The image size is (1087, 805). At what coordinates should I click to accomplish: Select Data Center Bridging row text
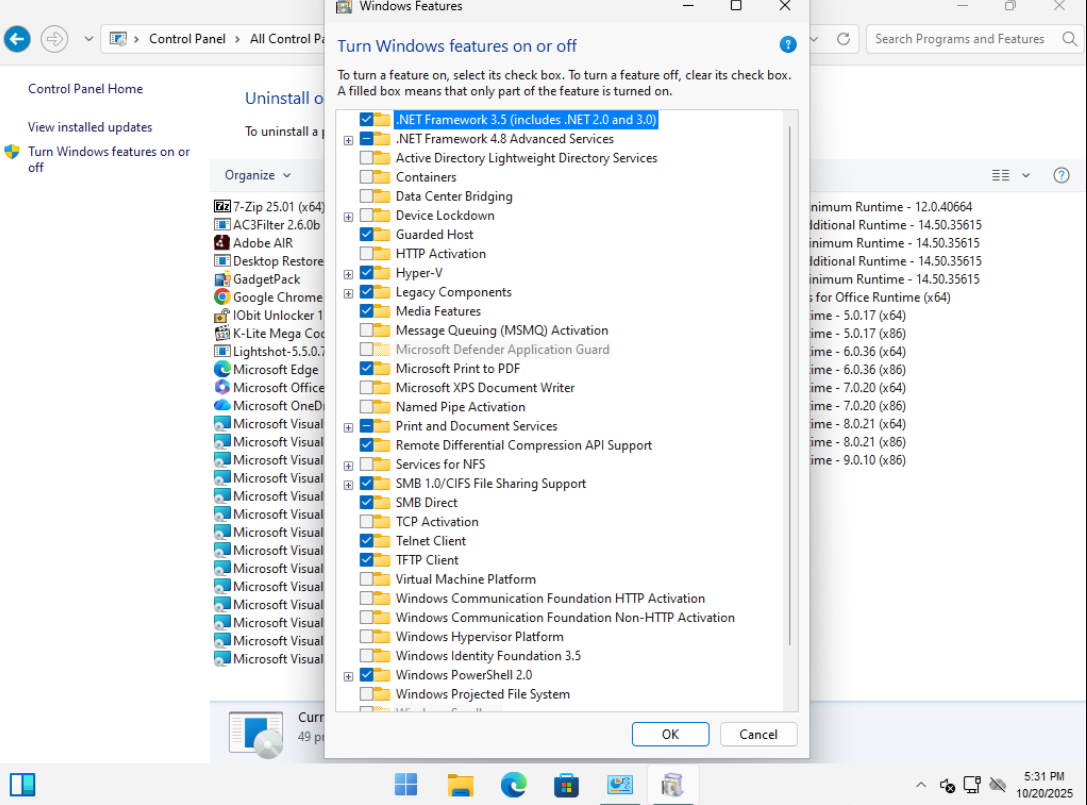click(x=454, y=196)
